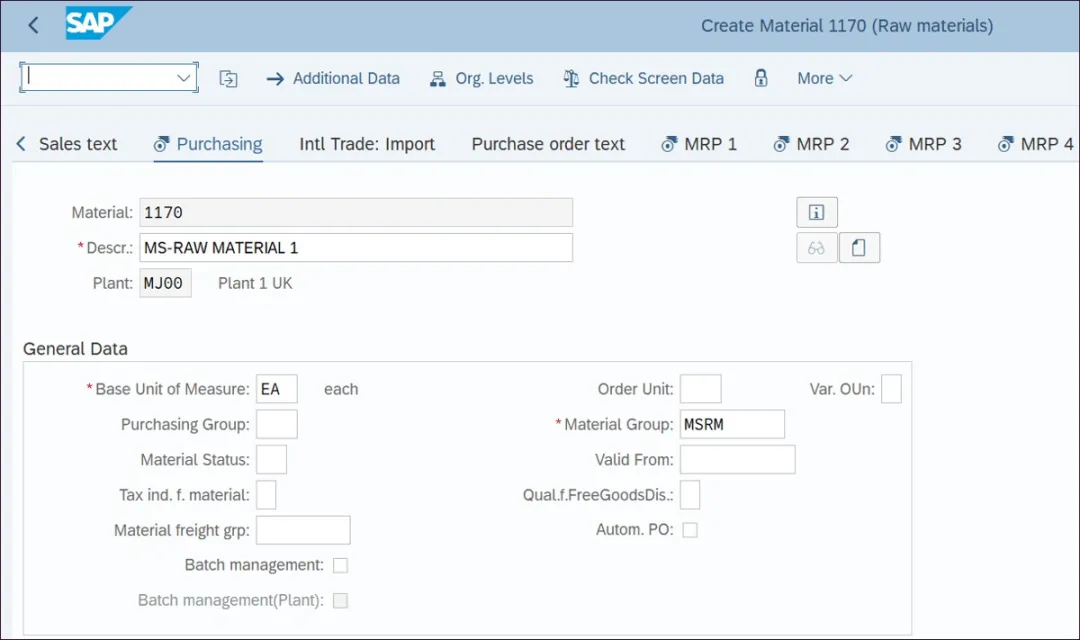Click the information icon button
1080x640 pixels.
pyautogui.click(x=817, y=212)
